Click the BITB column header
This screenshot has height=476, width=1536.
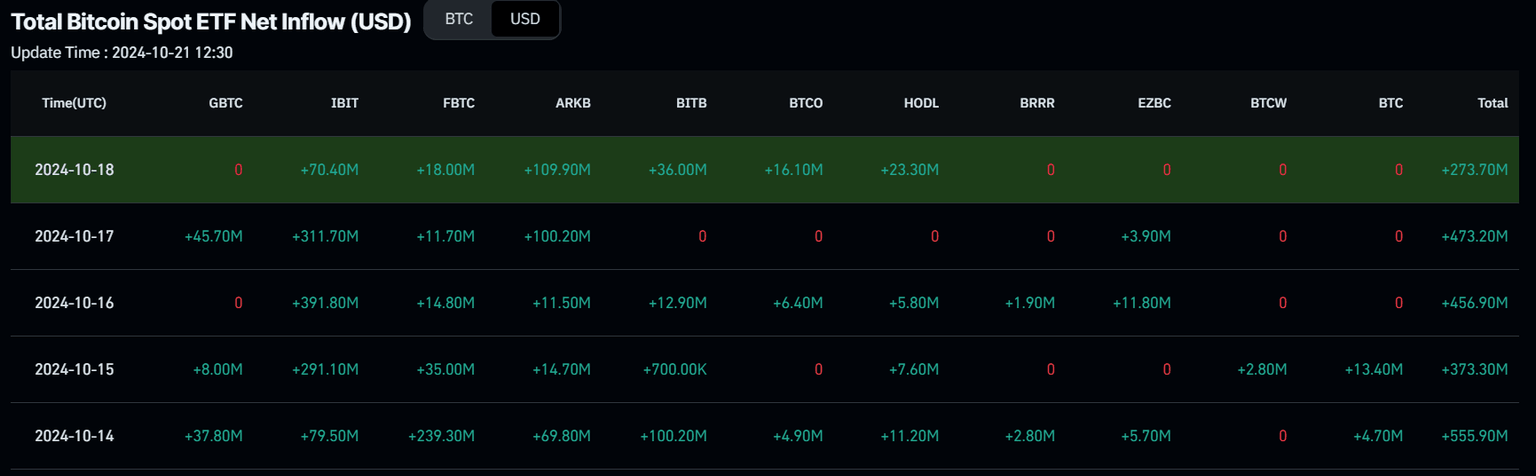[690, 103]
